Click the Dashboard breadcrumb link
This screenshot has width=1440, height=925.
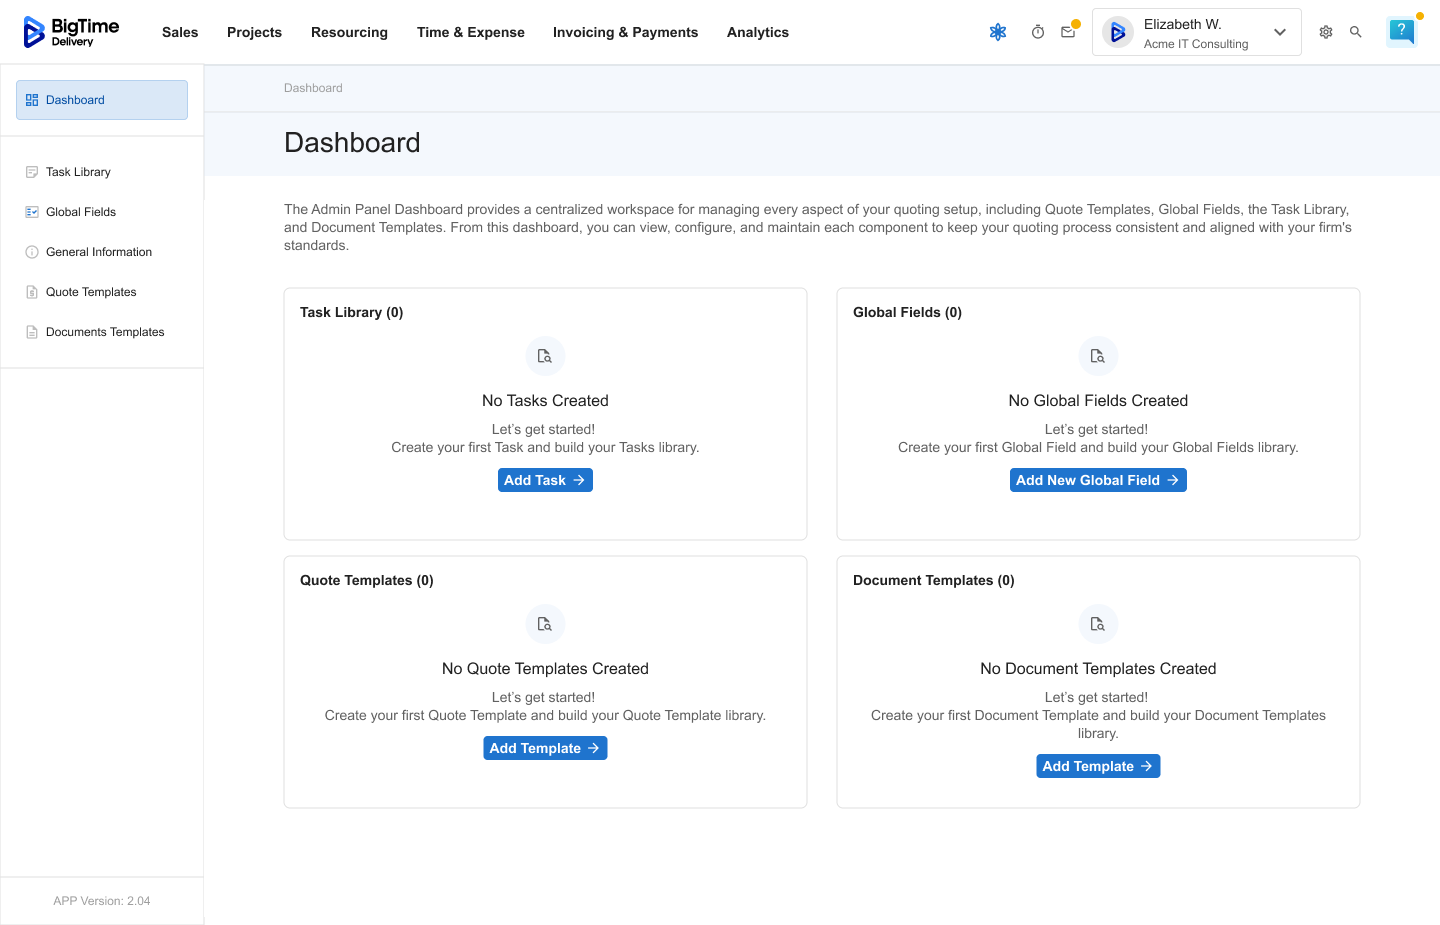(313, 88)
